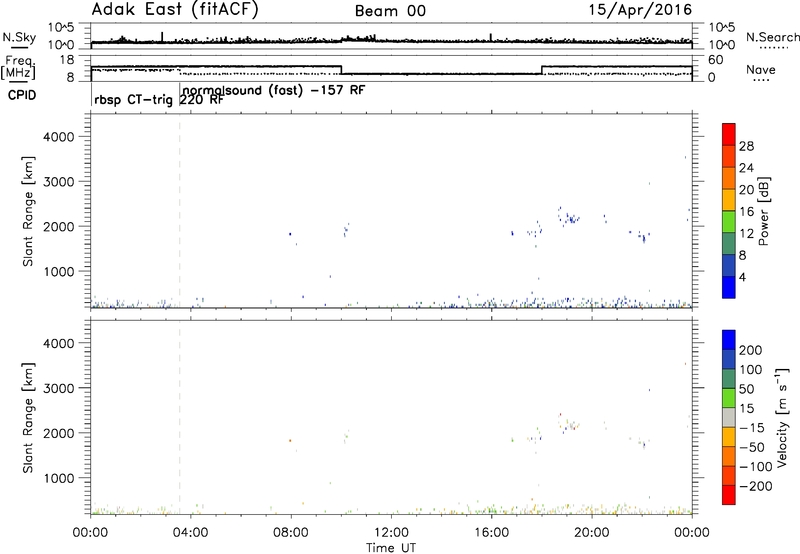This screenshot has height=554, width=800.
Task: Click the 'Adak East (fitACF)' title
Action: point(174,10)
